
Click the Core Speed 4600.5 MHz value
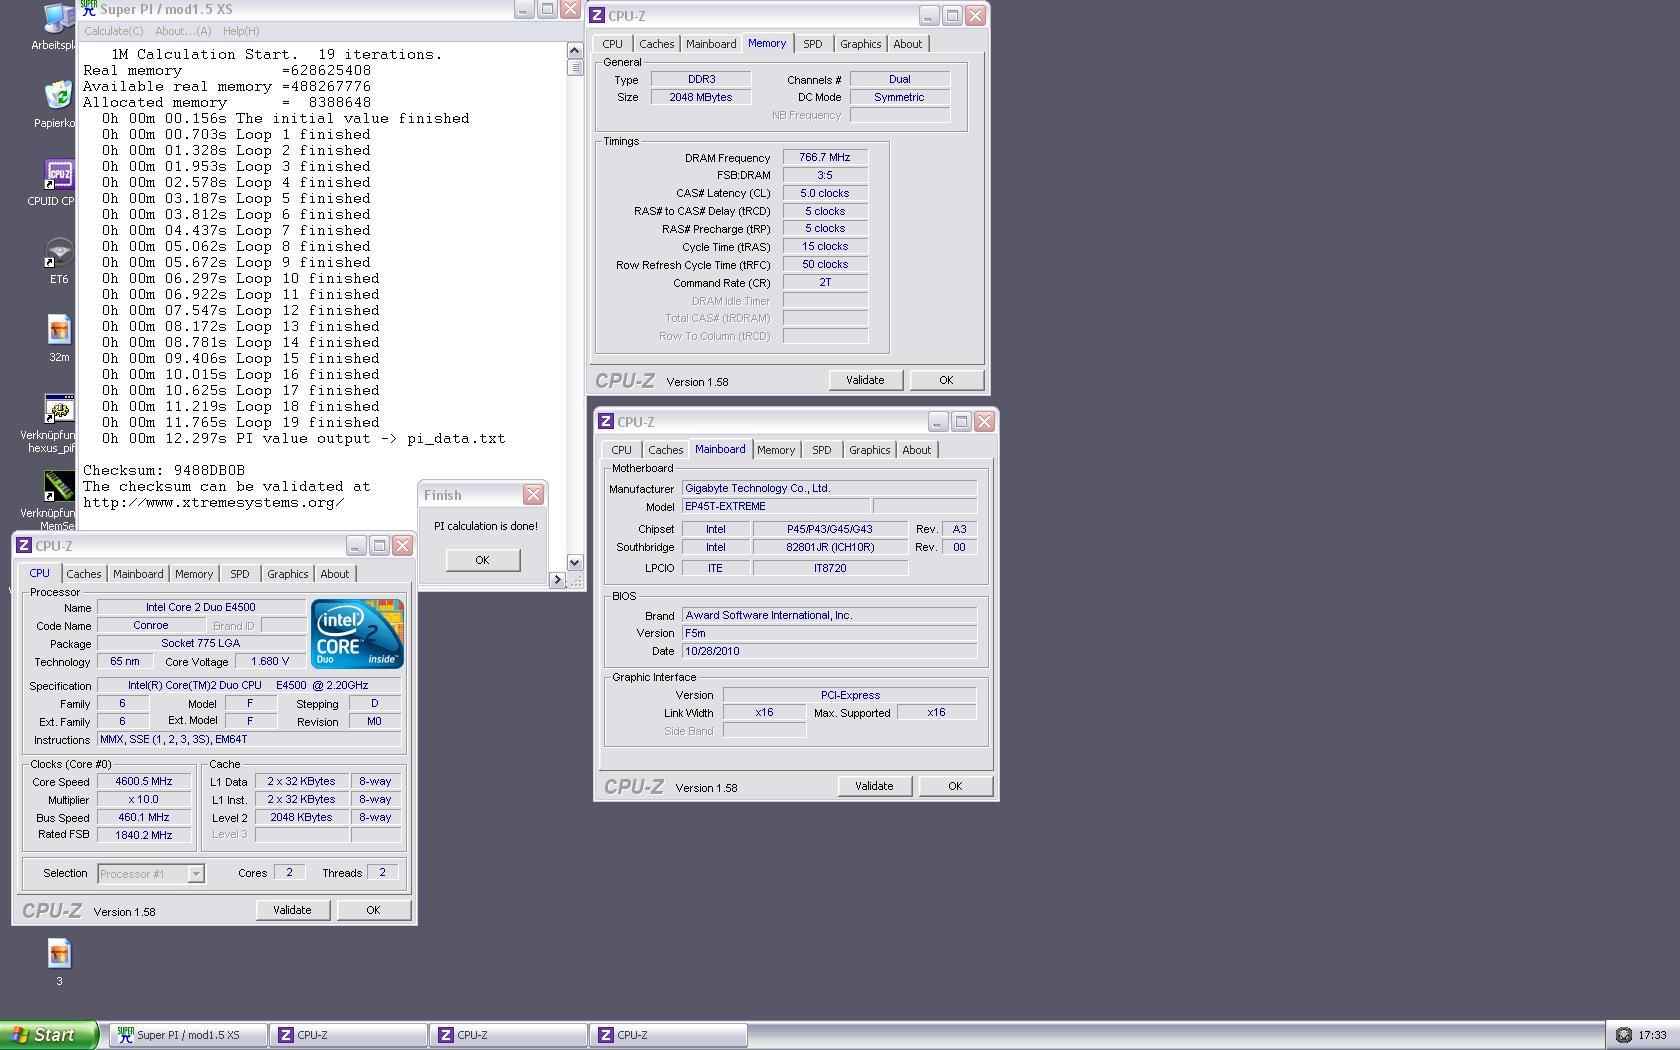[x=144, y=781]
